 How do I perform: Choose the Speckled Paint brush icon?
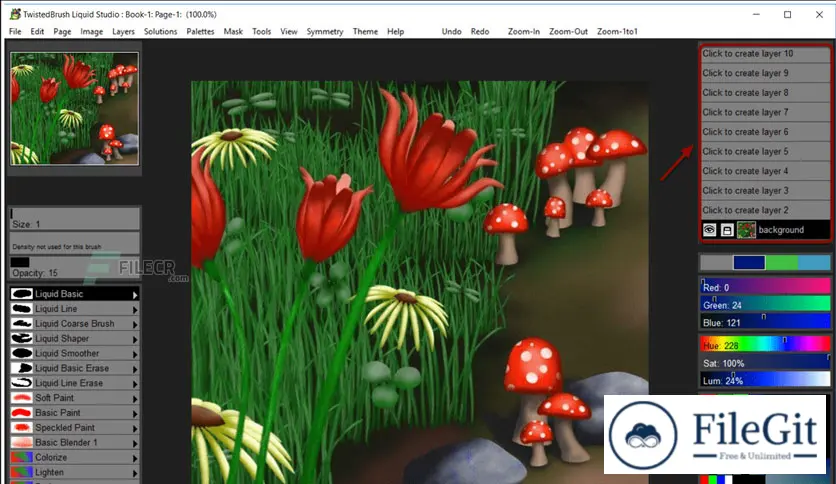coord(21,427)
